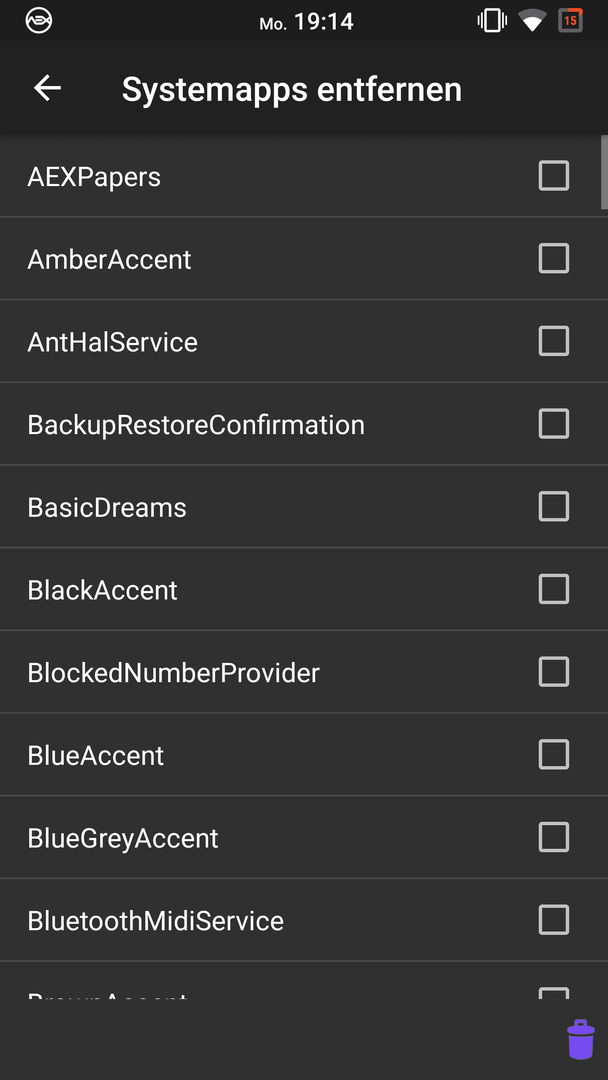Tap the Wi-Fi status icon
This screenshot has height=1080, width=608.
pyautogui.click(x=532, y=21)
